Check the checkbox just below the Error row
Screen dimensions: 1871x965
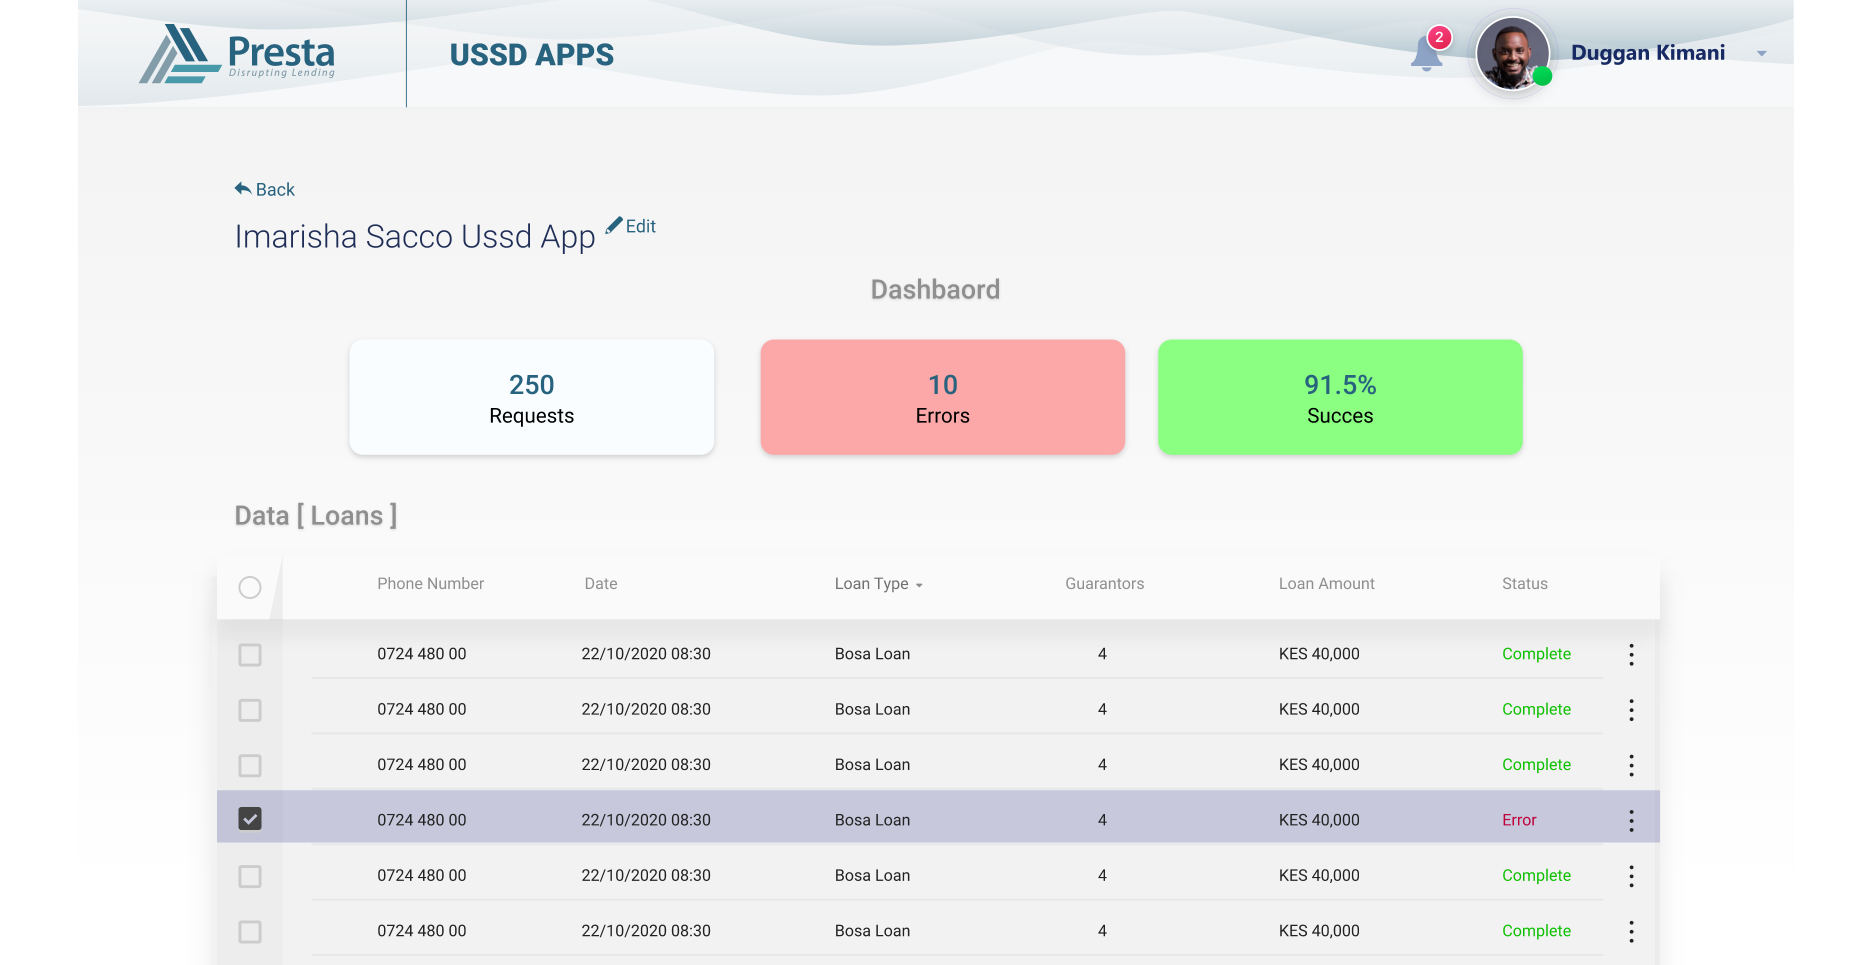(x=250, y=876)
